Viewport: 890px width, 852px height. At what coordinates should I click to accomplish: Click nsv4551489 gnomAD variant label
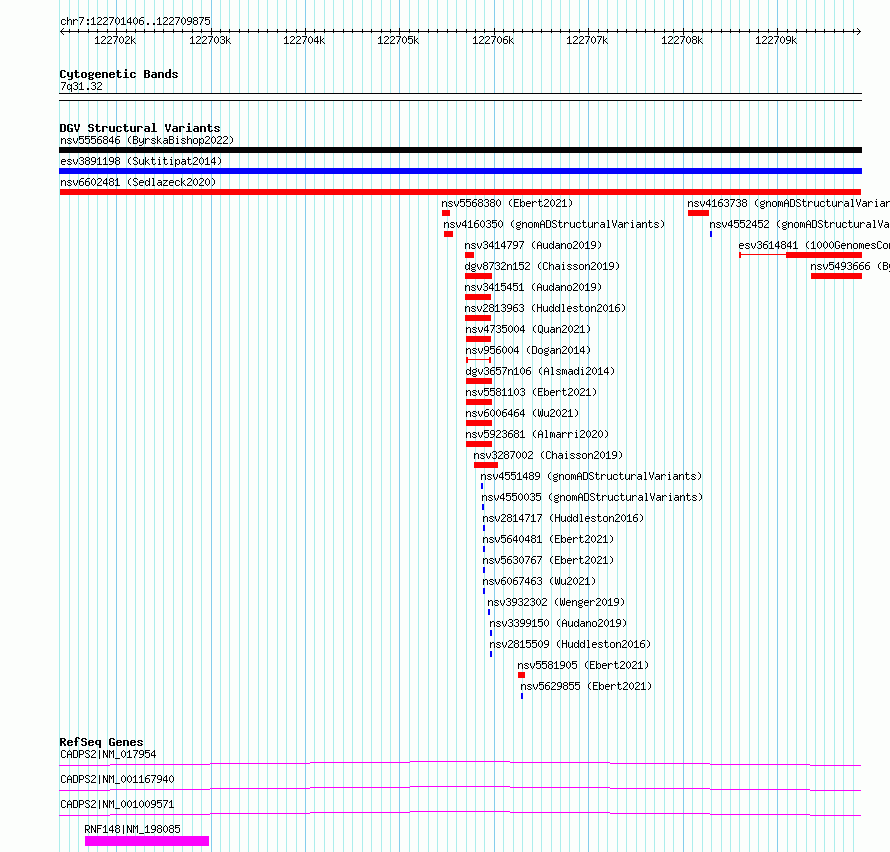click(x=591, y=476)
